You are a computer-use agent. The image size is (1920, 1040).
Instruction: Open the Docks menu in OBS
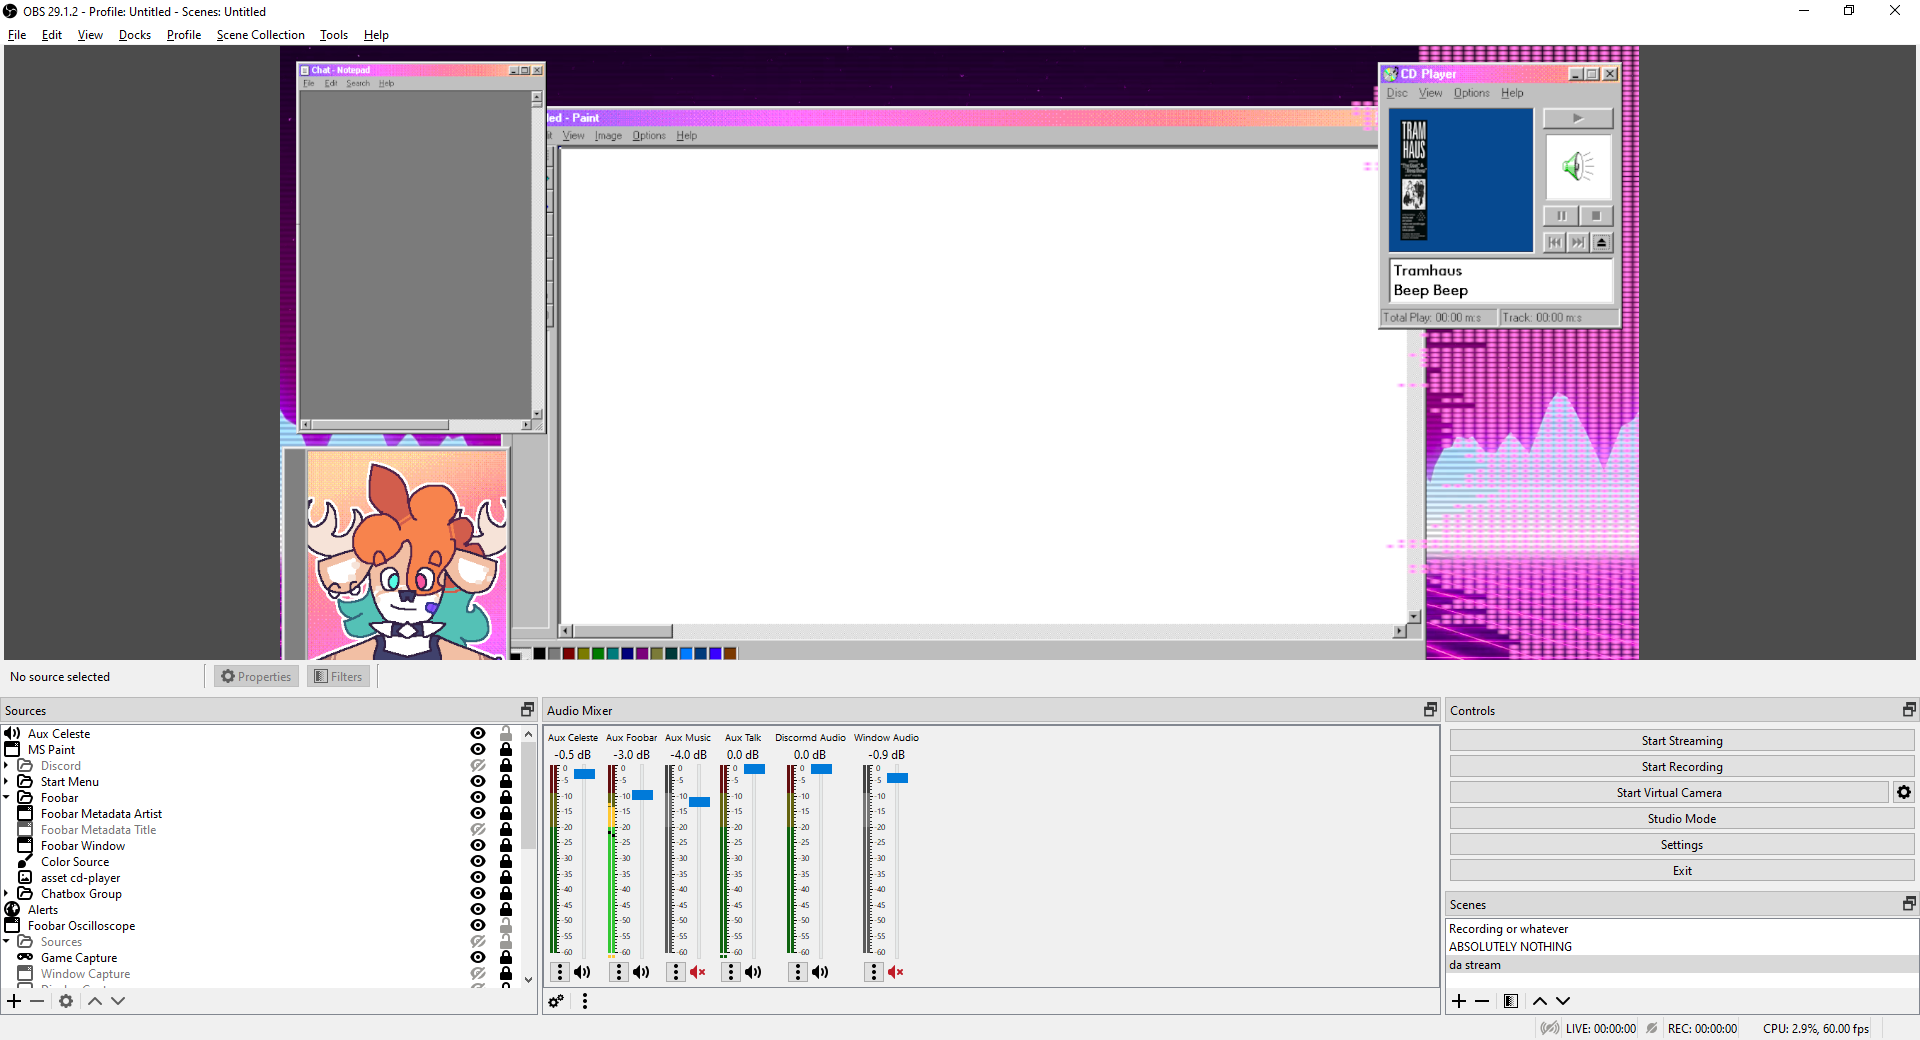point(134,34)
